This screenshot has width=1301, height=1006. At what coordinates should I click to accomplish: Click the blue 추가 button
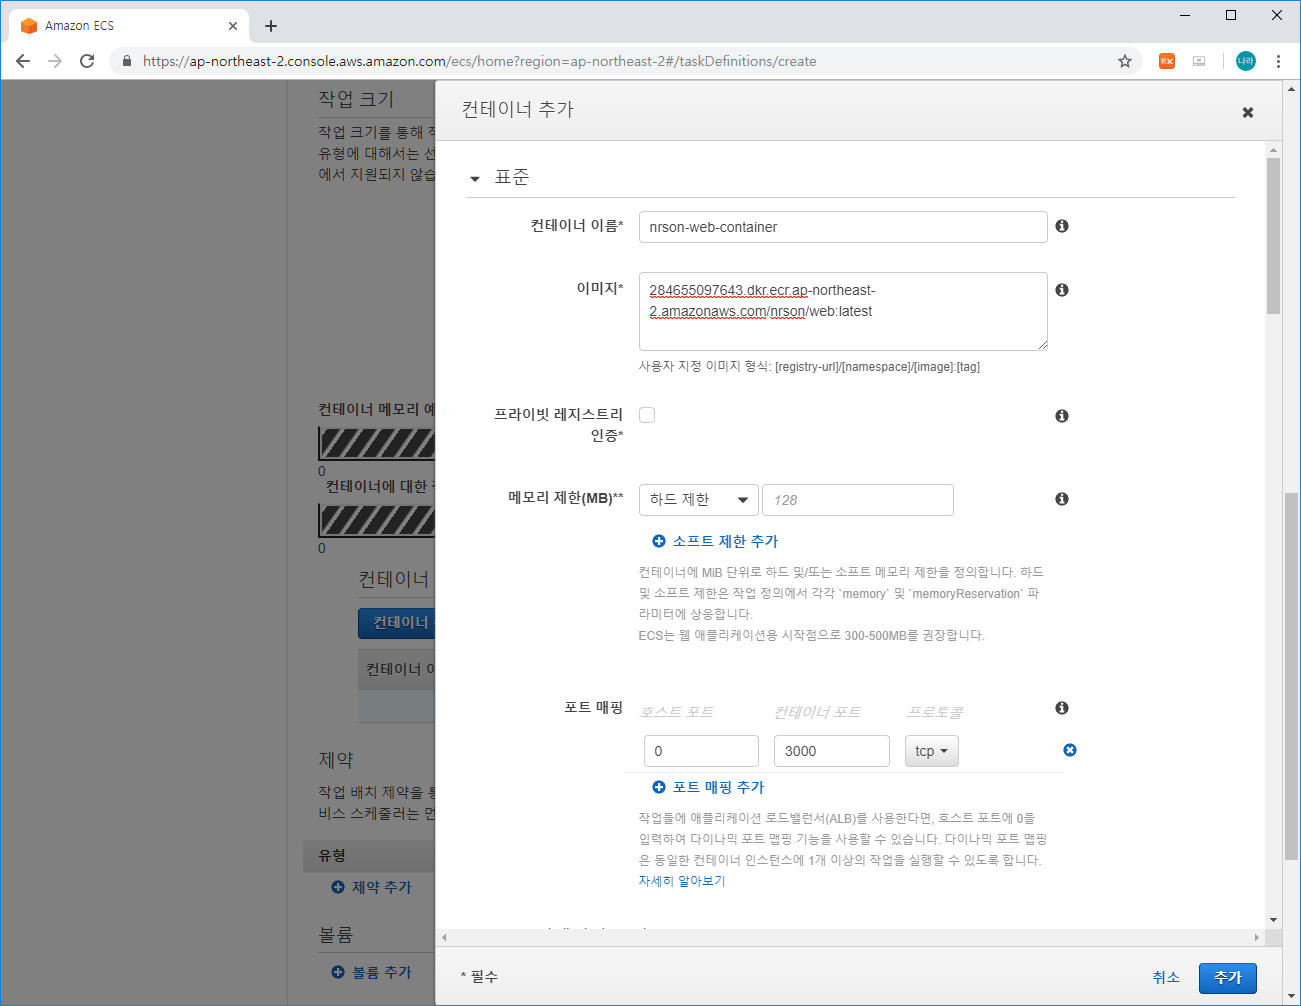point(1228,978)
